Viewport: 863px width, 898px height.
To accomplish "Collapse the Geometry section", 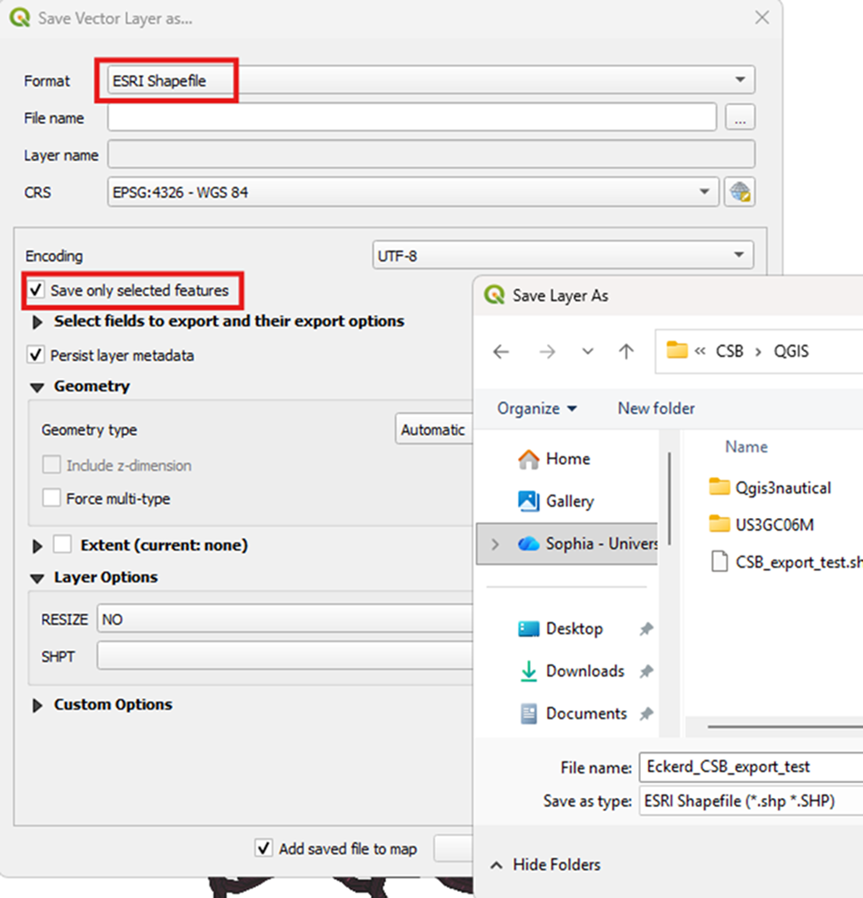I will pos(38,386).
